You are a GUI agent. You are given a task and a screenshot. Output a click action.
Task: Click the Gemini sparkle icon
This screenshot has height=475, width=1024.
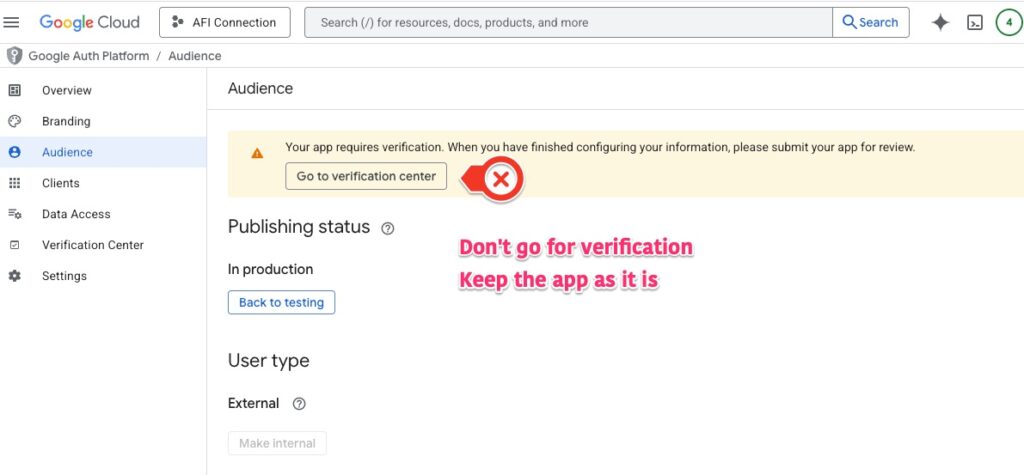(x=940, y=22)
